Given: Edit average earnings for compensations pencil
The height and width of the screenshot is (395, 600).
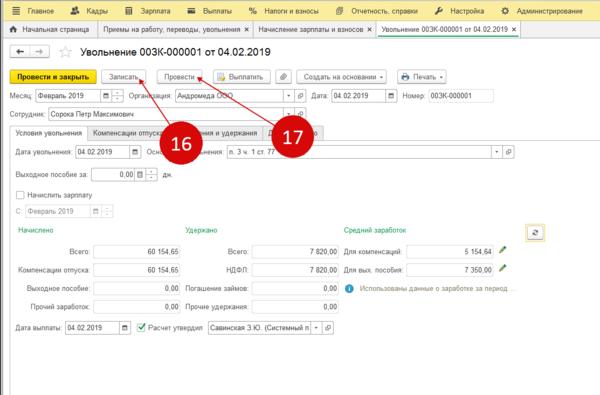Looking at the screenshot, I should pos(503,250).
